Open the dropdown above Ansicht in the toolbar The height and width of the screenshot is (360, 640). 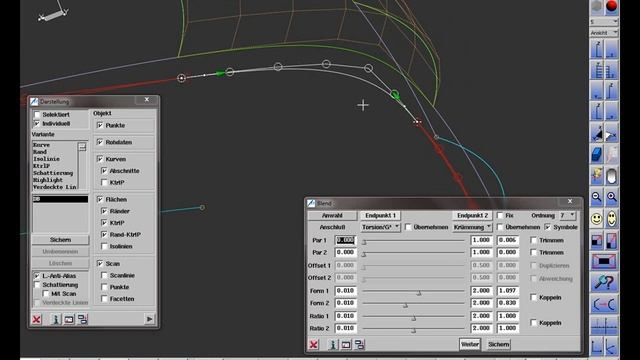[604, 21]
